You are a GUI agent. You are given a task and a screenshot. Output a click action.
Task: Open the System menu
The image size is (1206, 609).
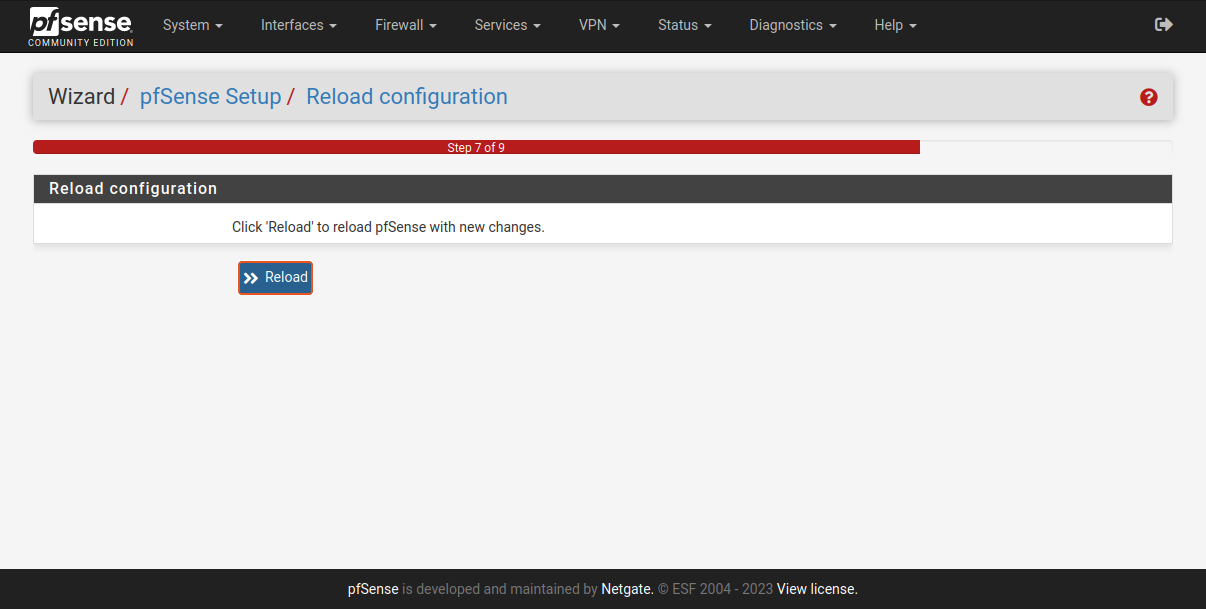[x=192, y=25]
